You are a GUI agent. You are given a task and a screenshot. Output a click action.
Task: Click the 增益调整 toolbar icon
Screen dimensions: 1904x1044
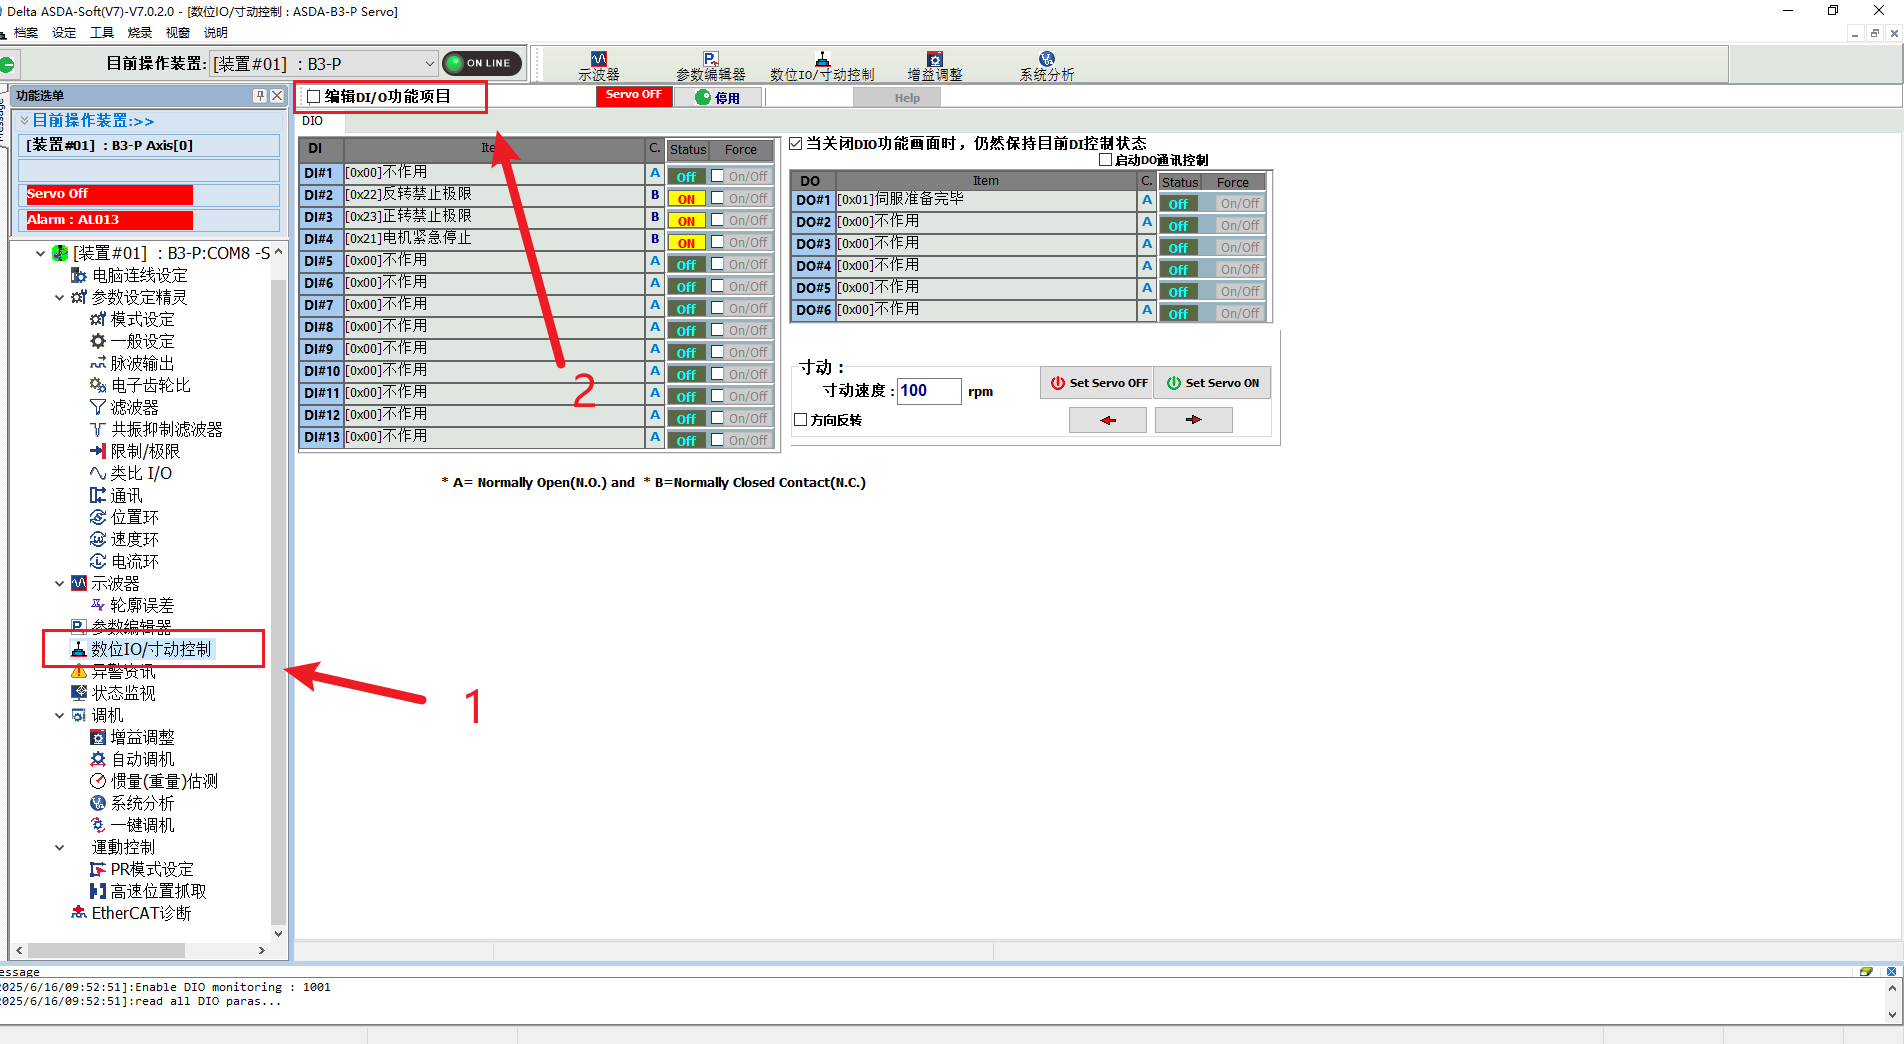click(x=934, y=66)
